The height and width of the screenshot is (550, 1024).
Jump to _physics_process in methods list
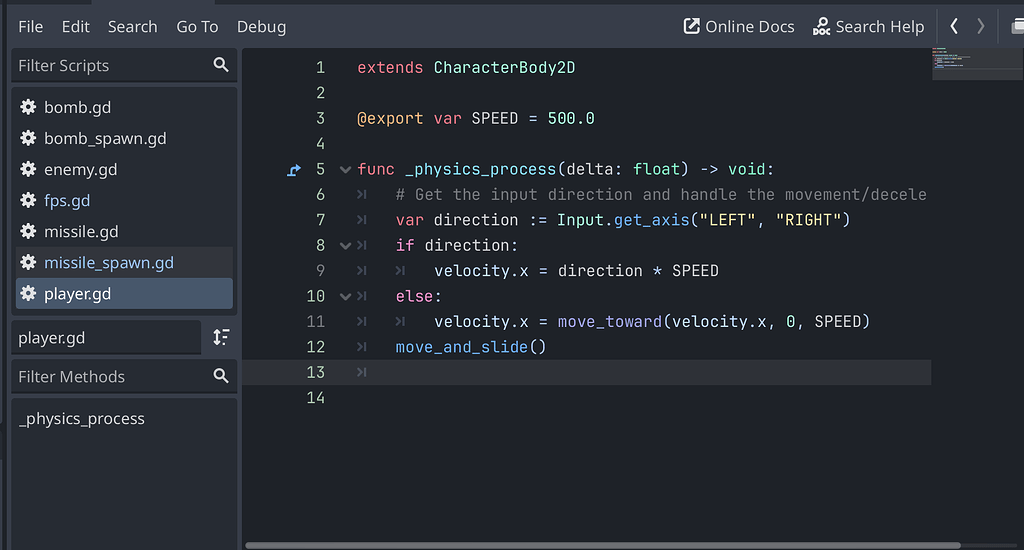click(82, 418)
